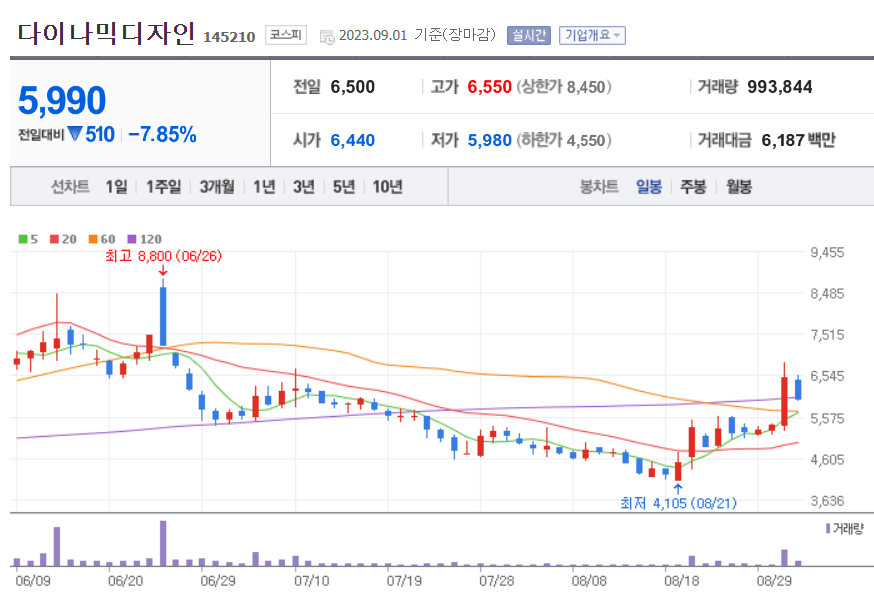Click the green 5-day moving average swatch

[23, 239]
